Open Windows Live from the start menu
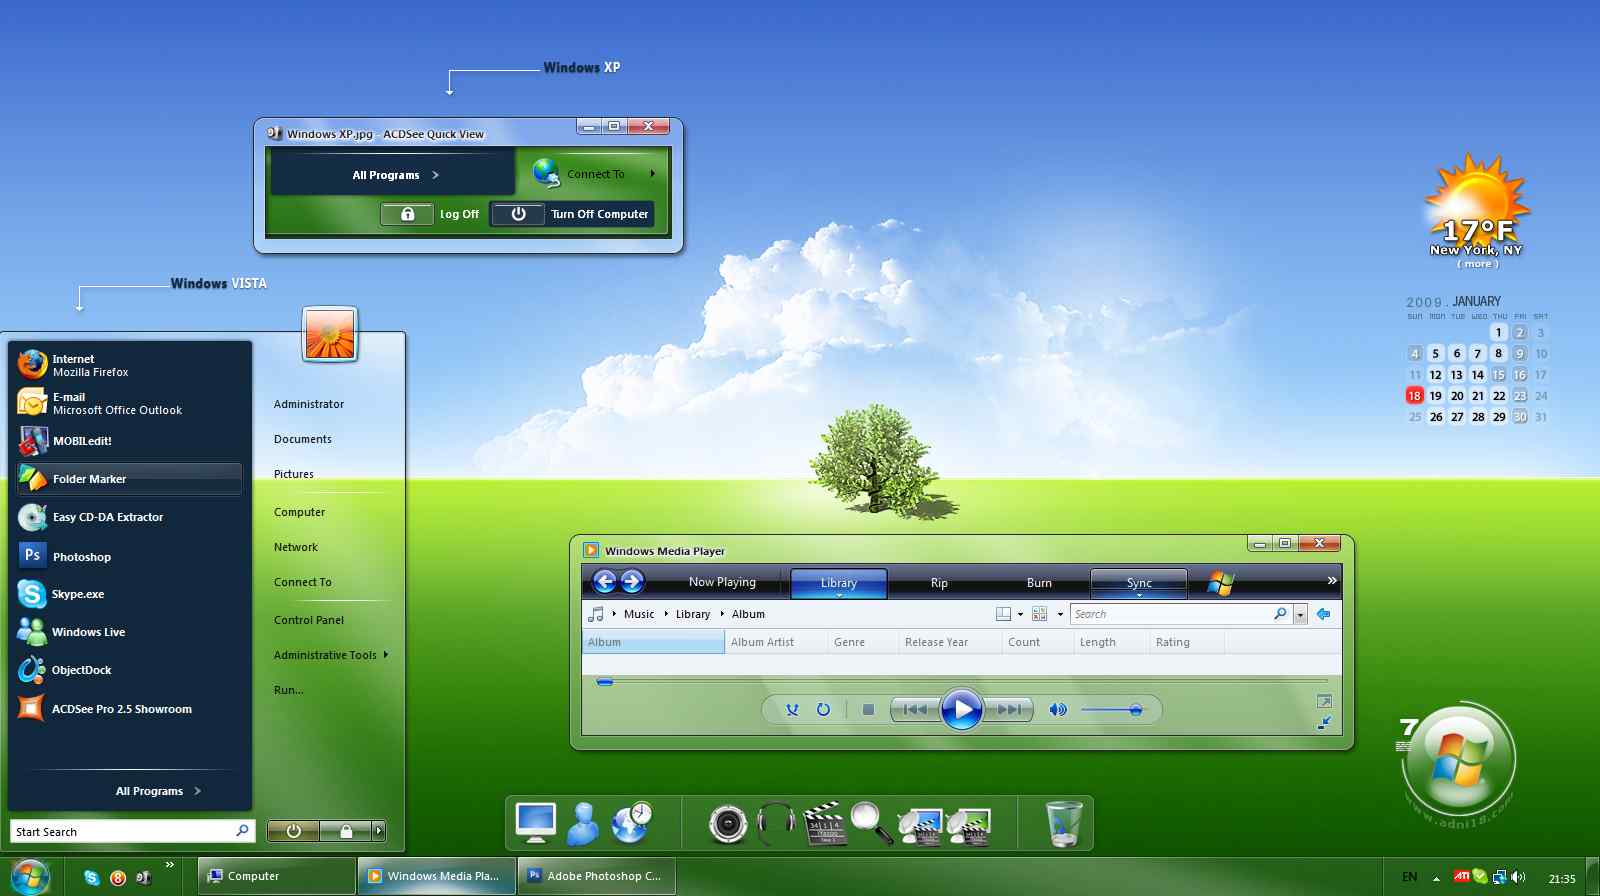 click(129, 632)
